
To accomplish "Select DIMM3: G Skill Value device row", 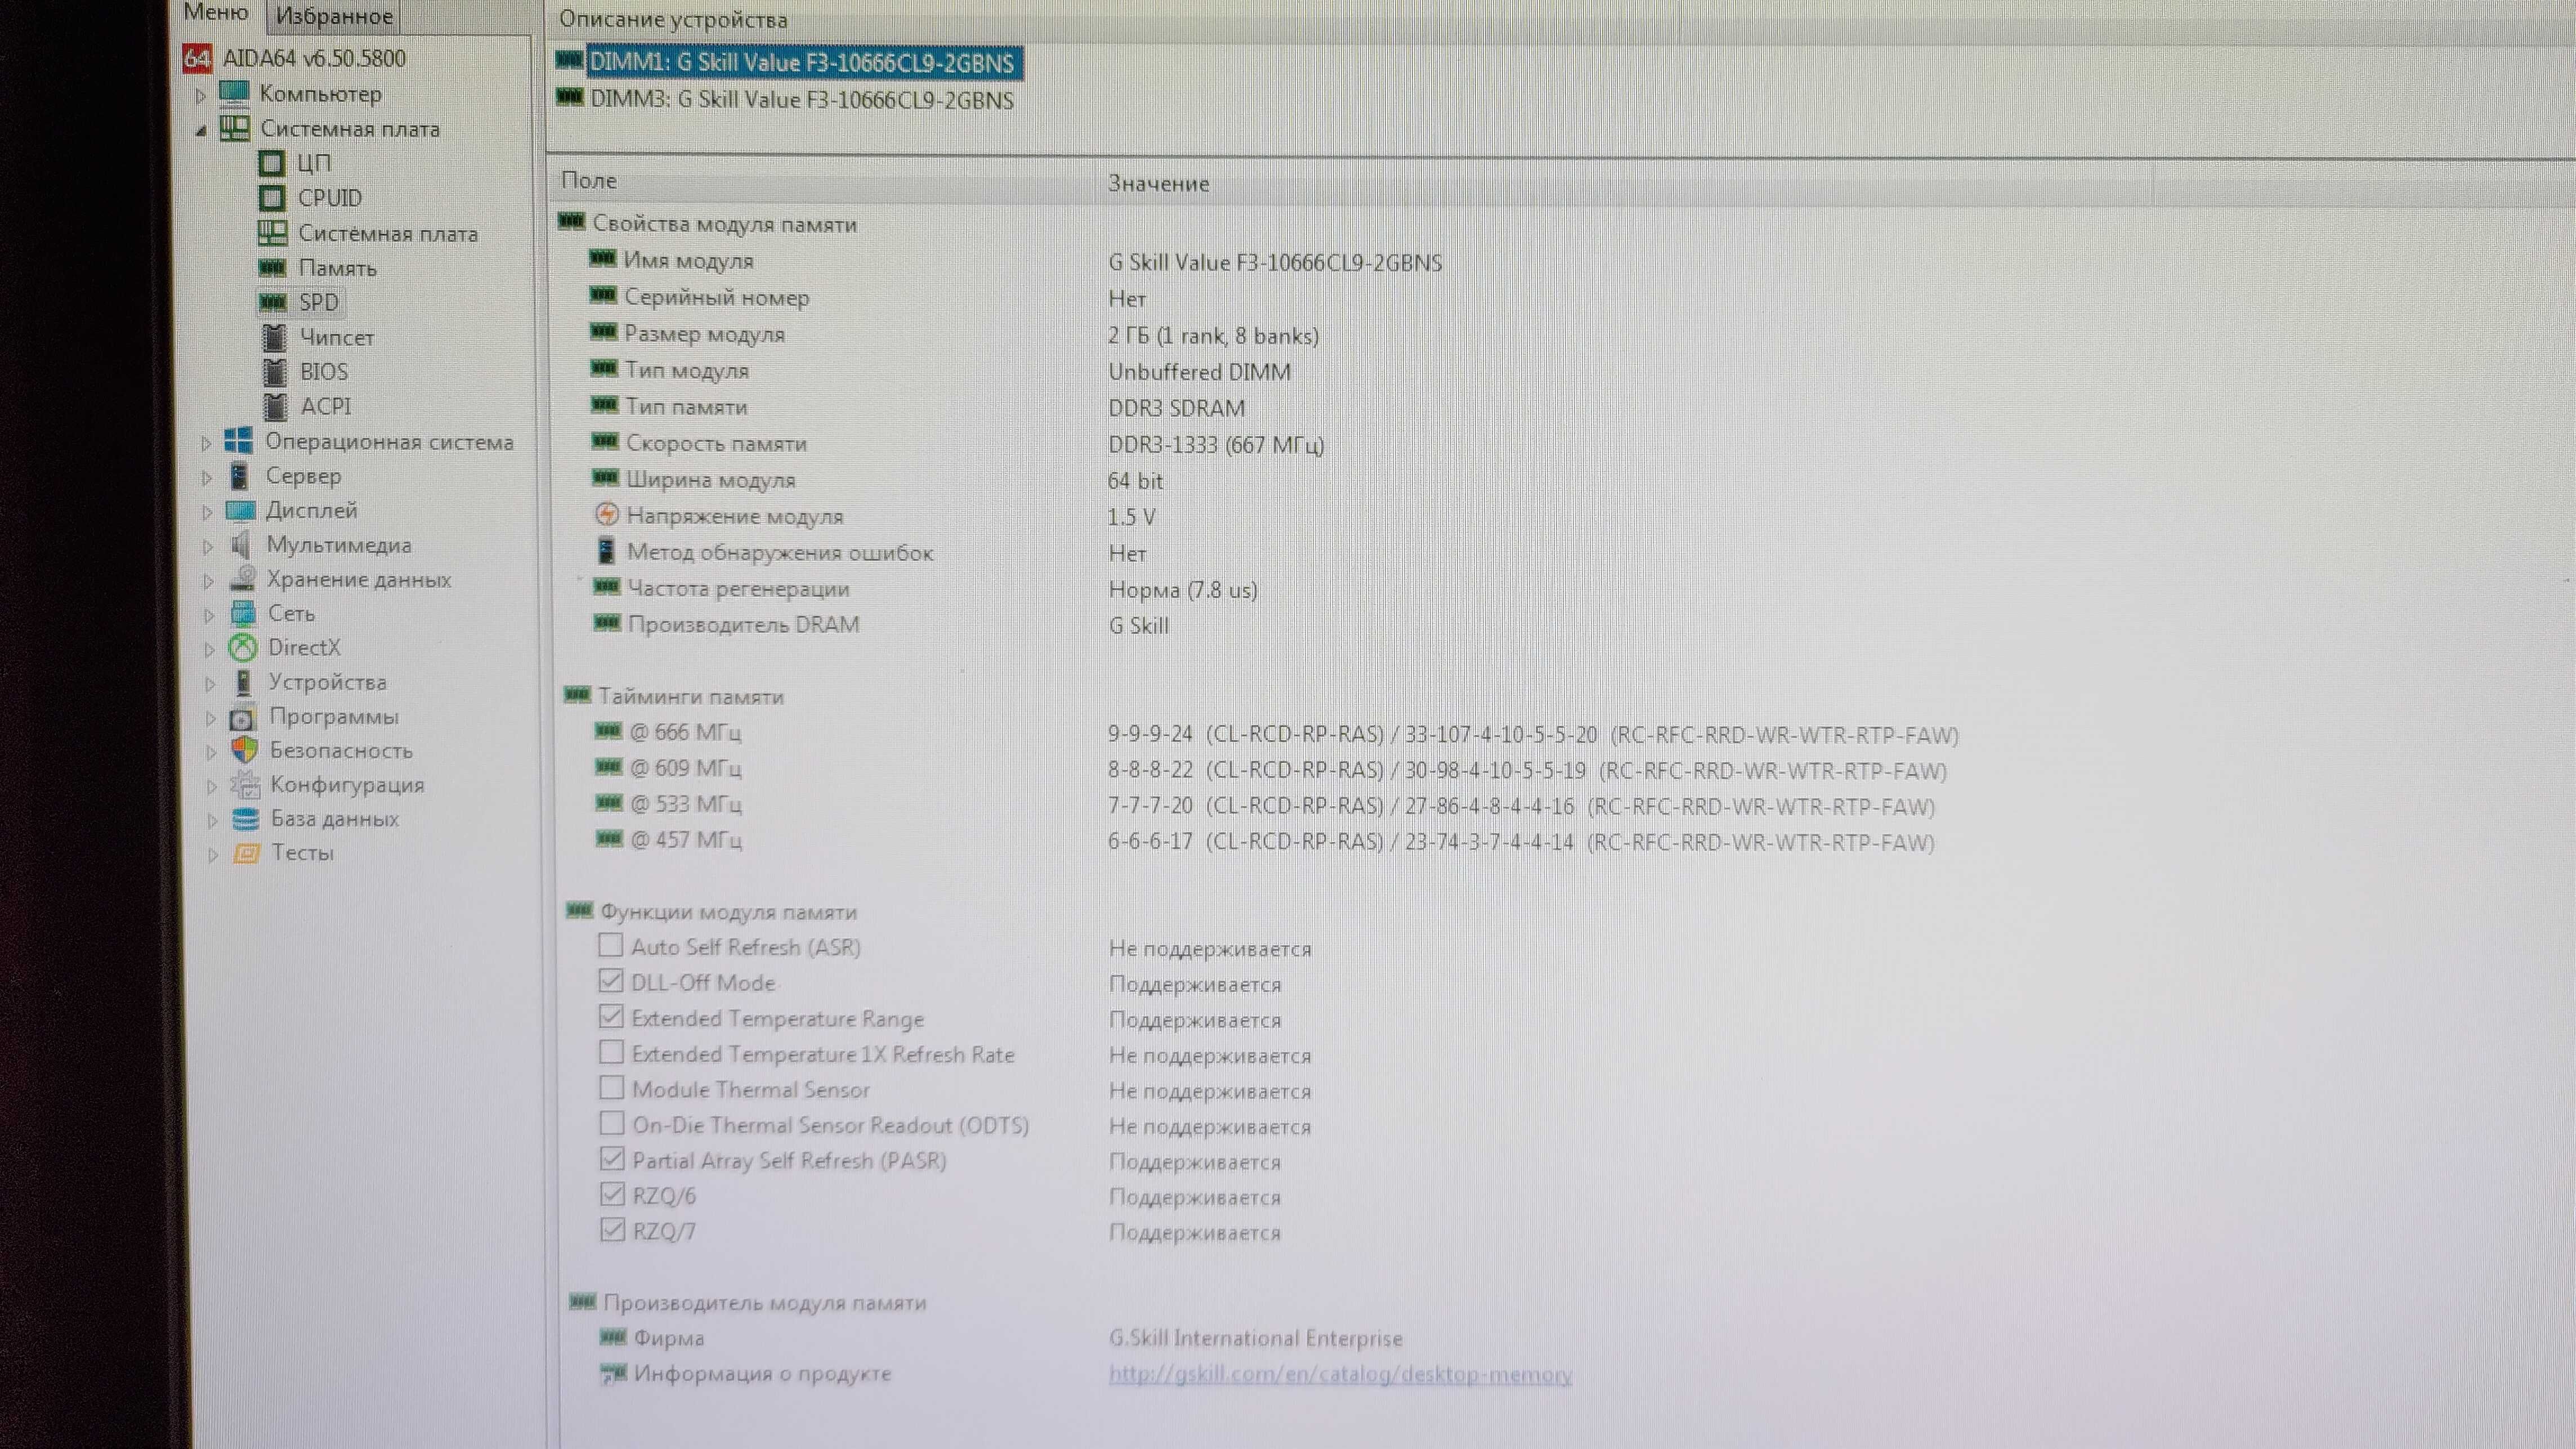I will tap(786, 100).
